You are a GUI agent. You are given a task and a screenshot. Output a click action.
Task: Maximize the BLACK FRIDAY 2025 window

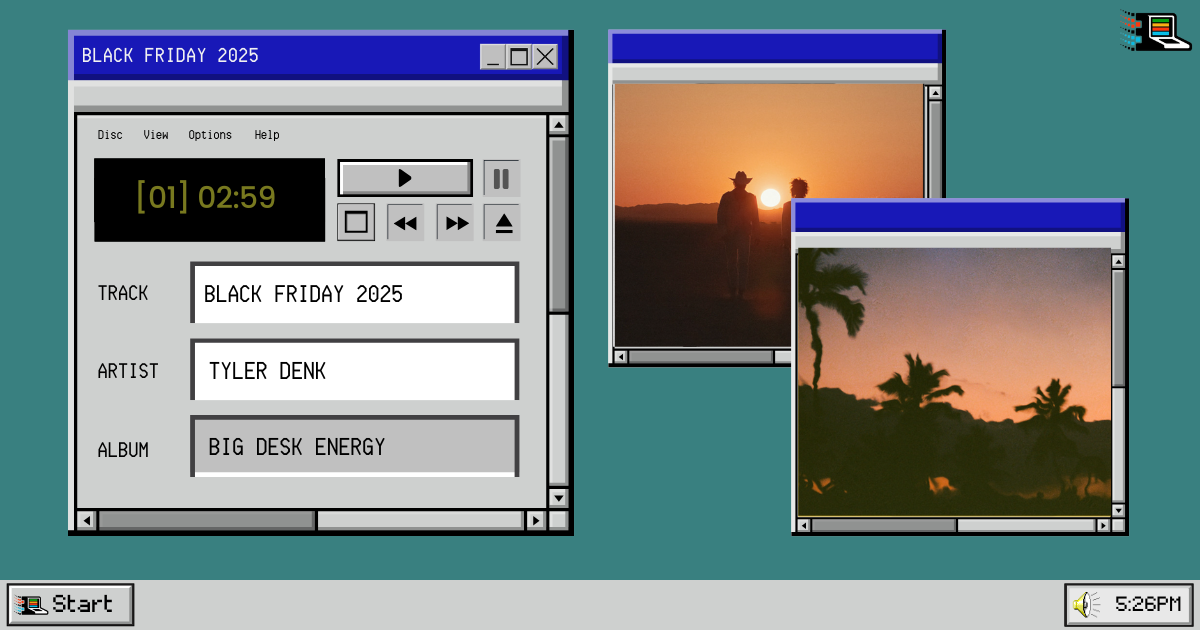pos(519,57)
